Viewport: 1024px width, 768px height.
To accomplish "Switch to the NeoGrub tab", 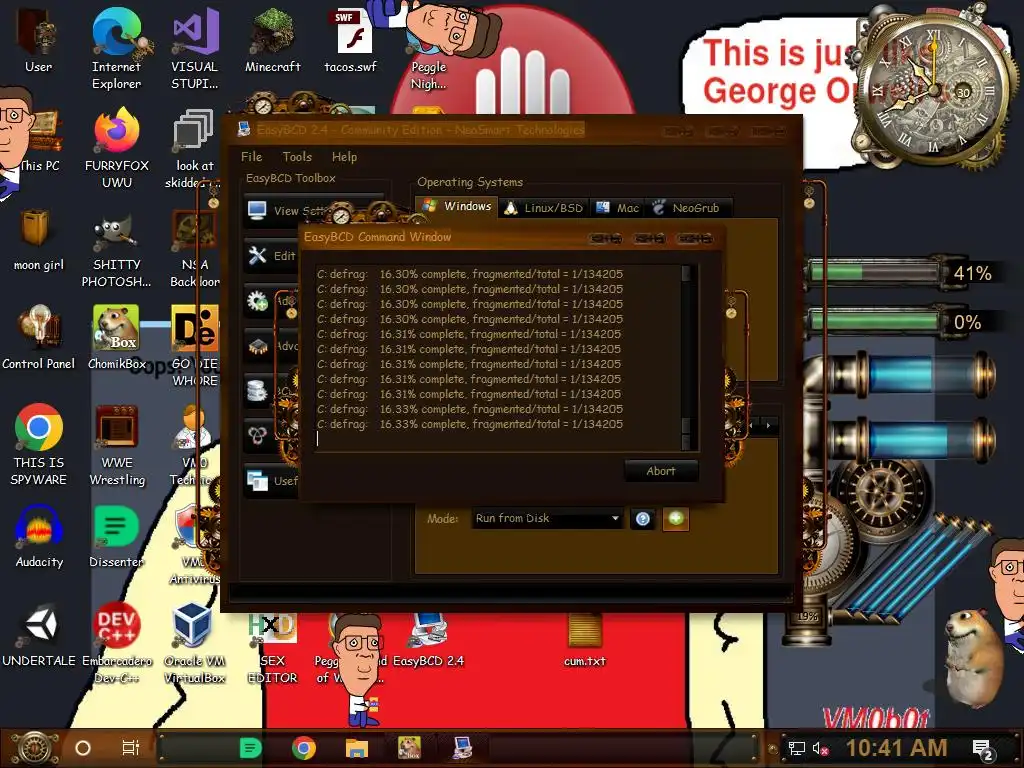I will pyautogui.click(x=688, y=208).
